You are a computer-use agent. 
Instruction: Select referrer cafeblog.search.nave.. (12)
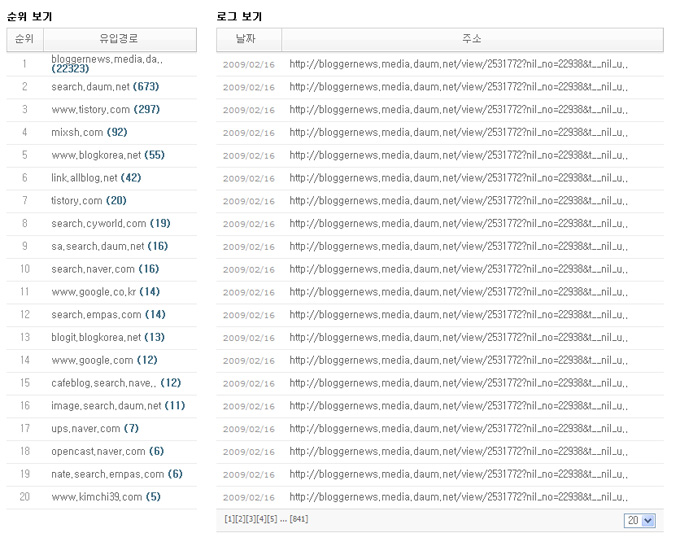[116, 383]
